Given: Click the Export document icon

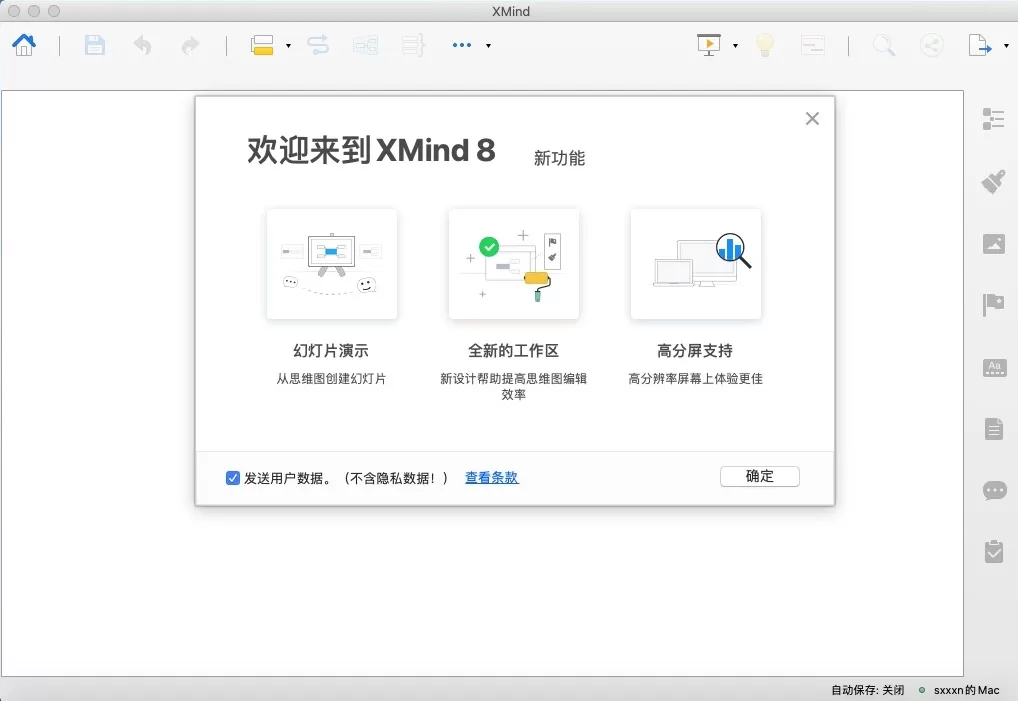Looking at the screenshot, I should click(x=980, y=45).
